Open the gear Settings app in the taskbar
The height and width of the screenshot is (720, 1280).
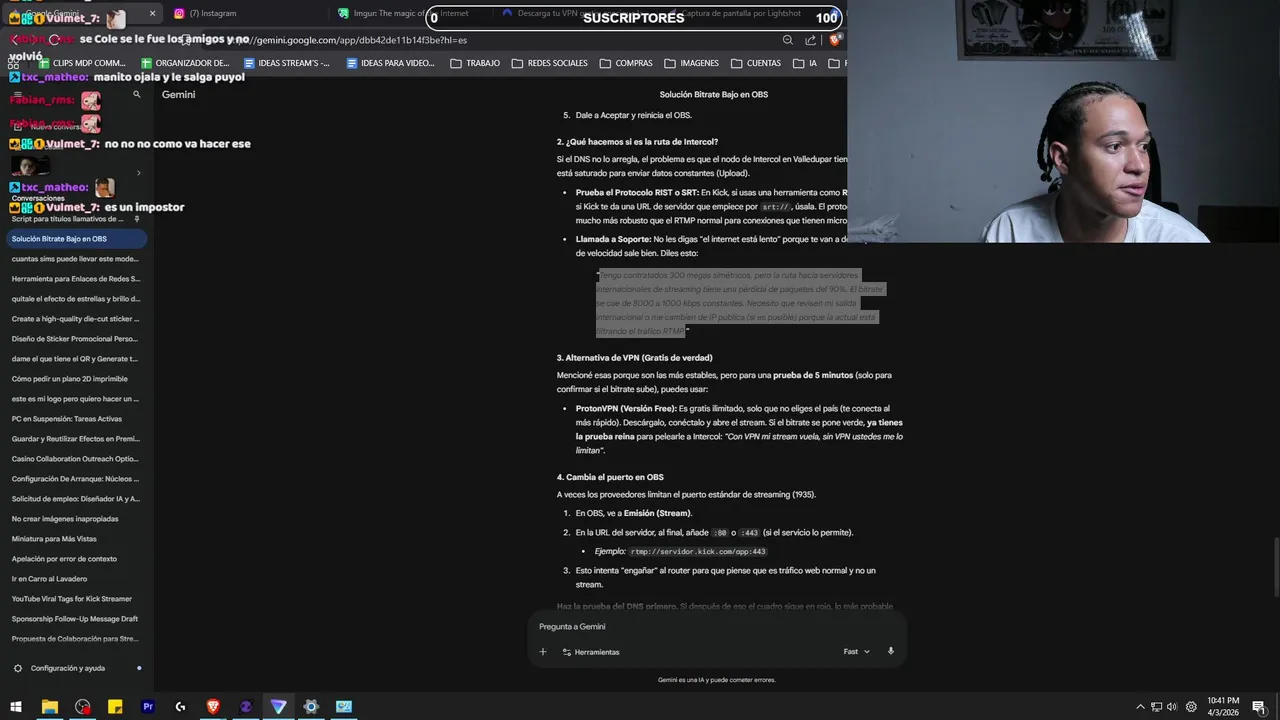click(x=311, y=706)
